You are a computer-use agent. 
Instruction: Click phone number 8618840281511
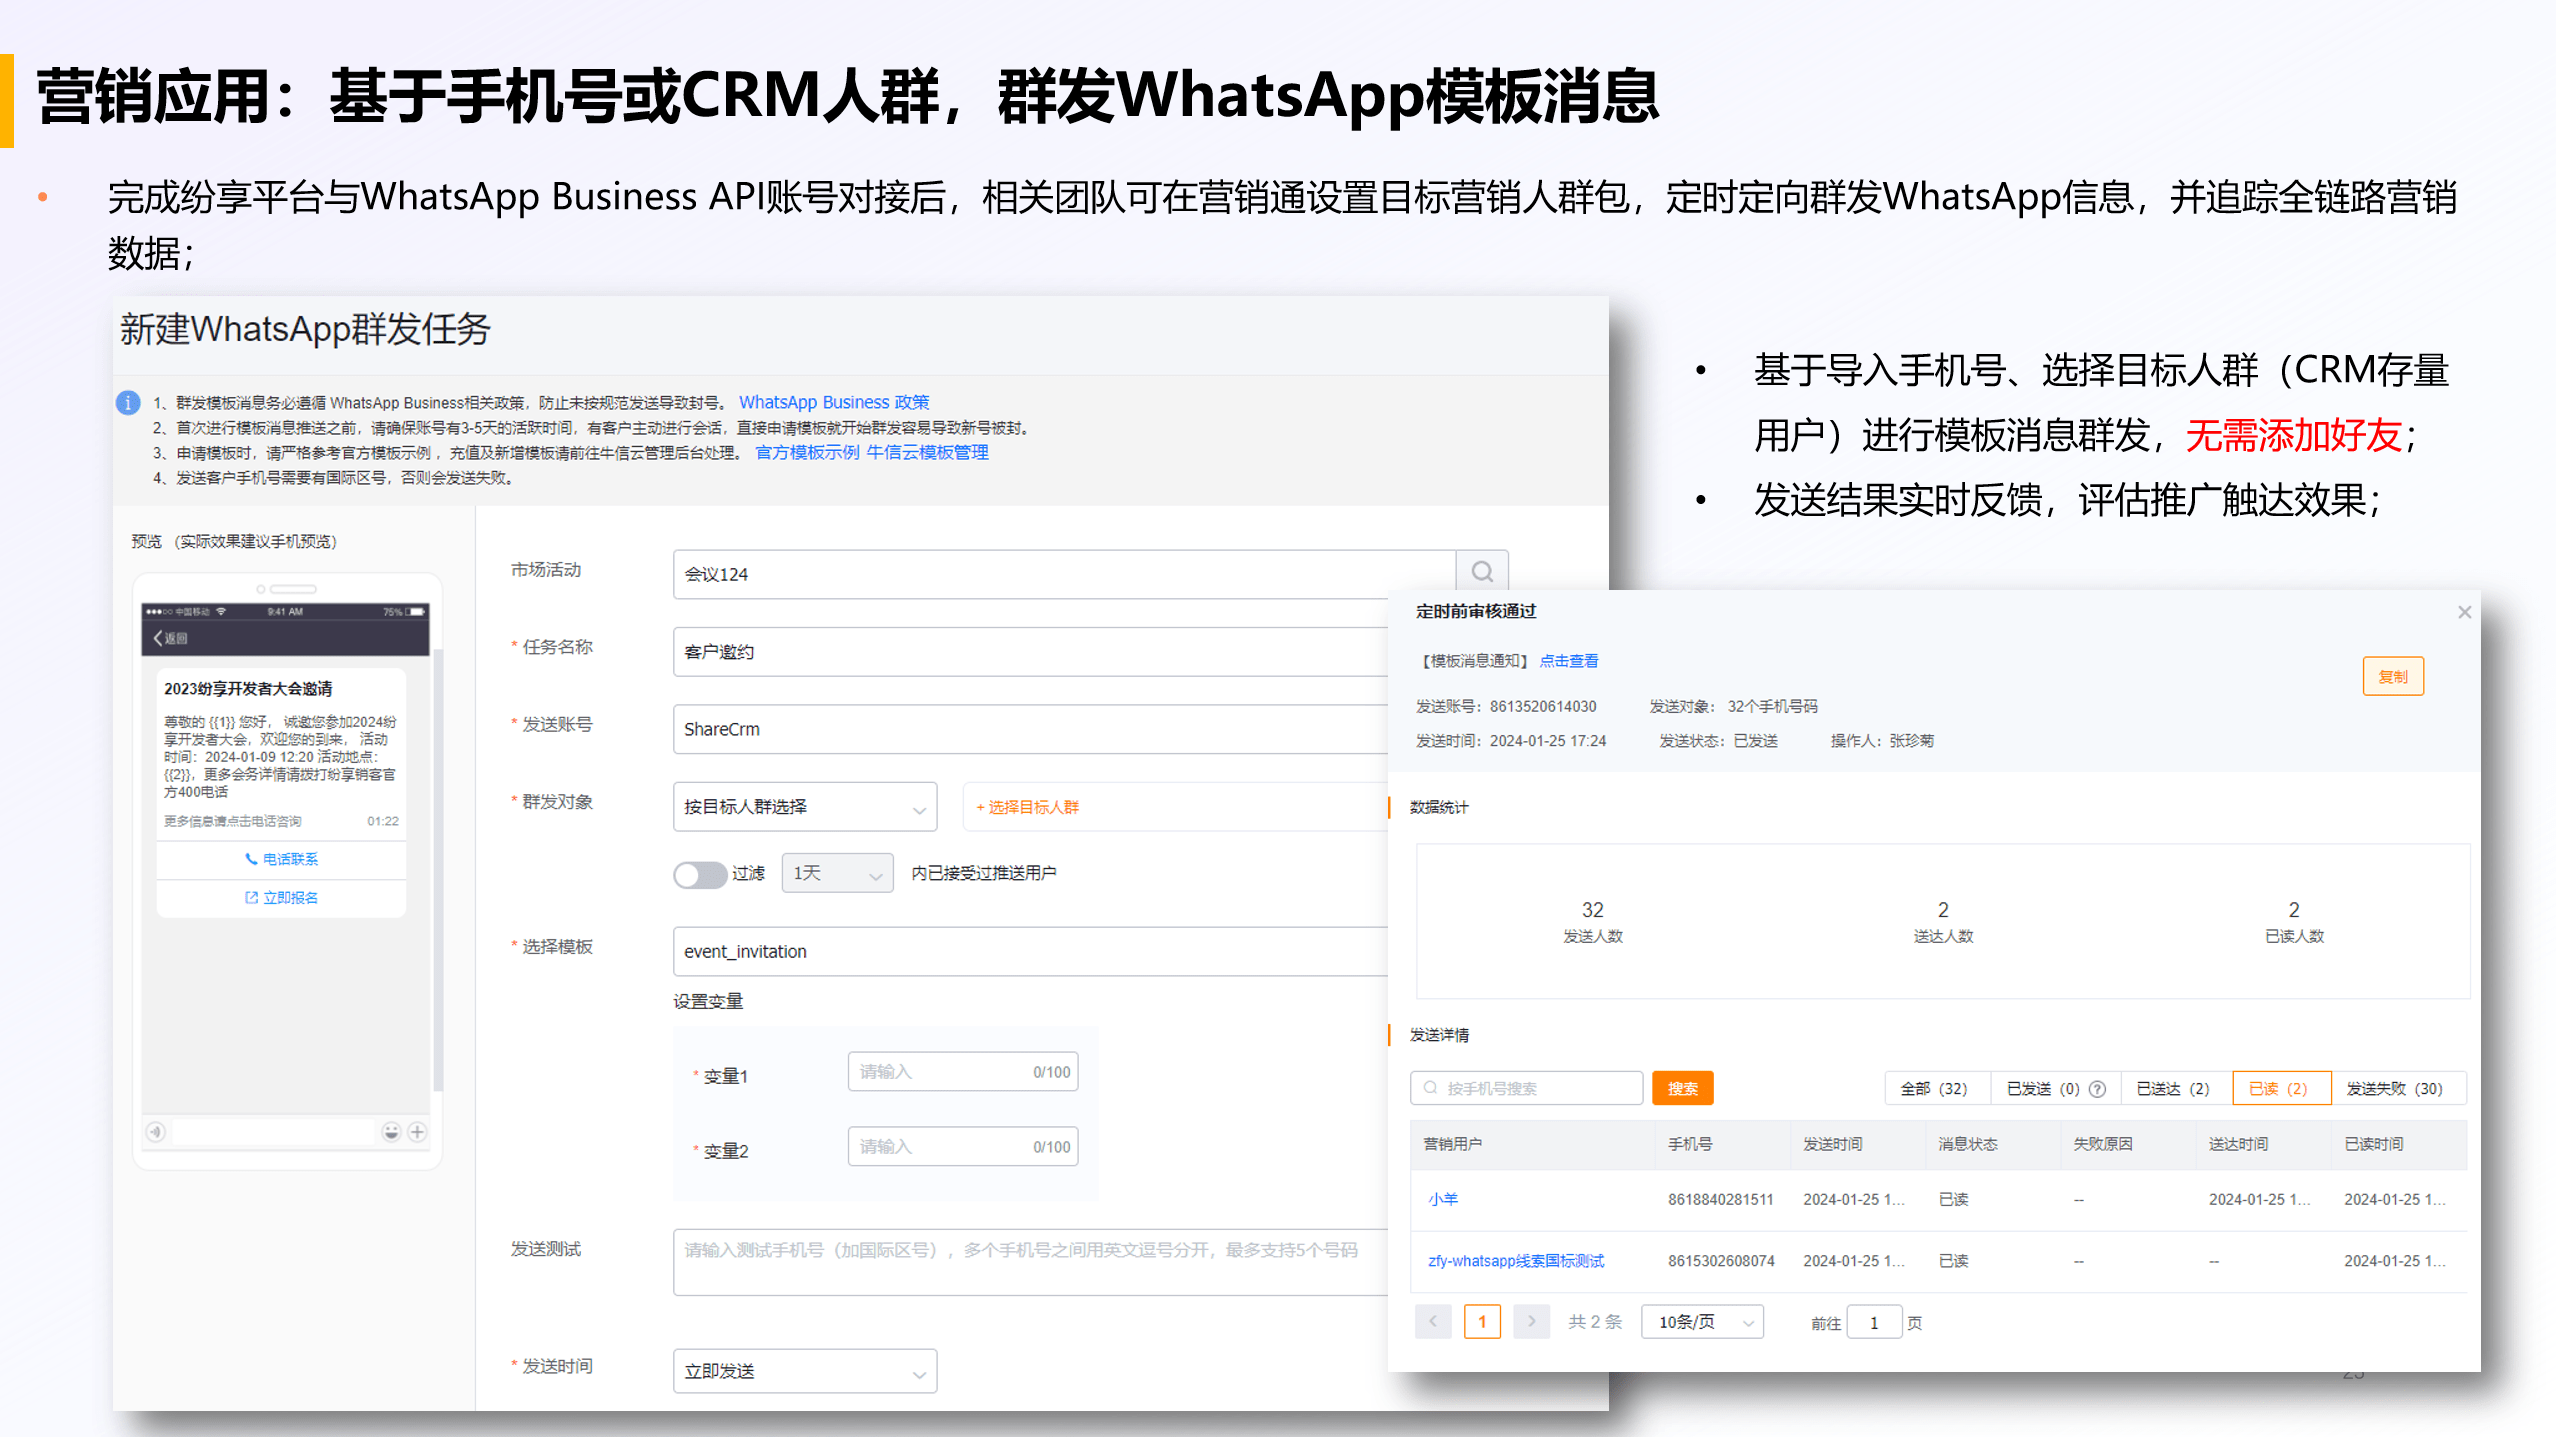pyautogui.click(x=1720, y=1199)
